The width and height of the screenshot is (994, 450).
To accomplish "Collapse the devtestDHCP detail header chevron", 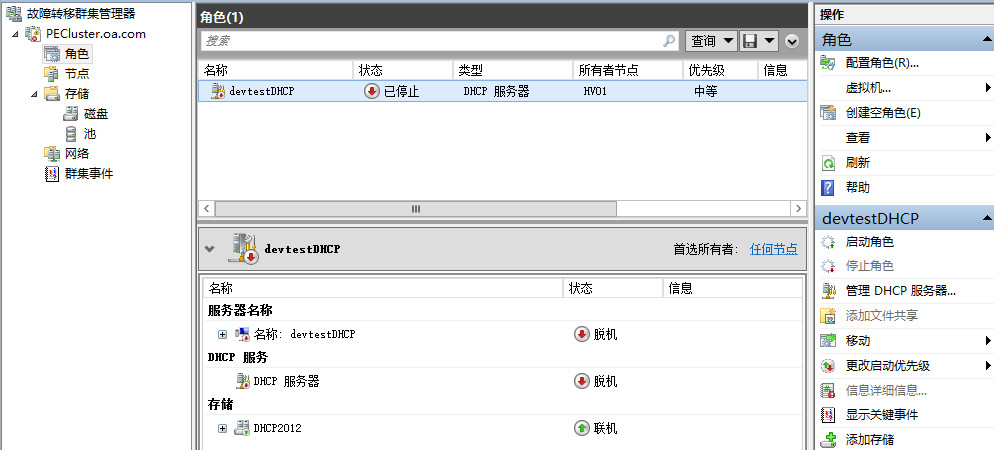I will pyautogui.click(x=210, y=249).
